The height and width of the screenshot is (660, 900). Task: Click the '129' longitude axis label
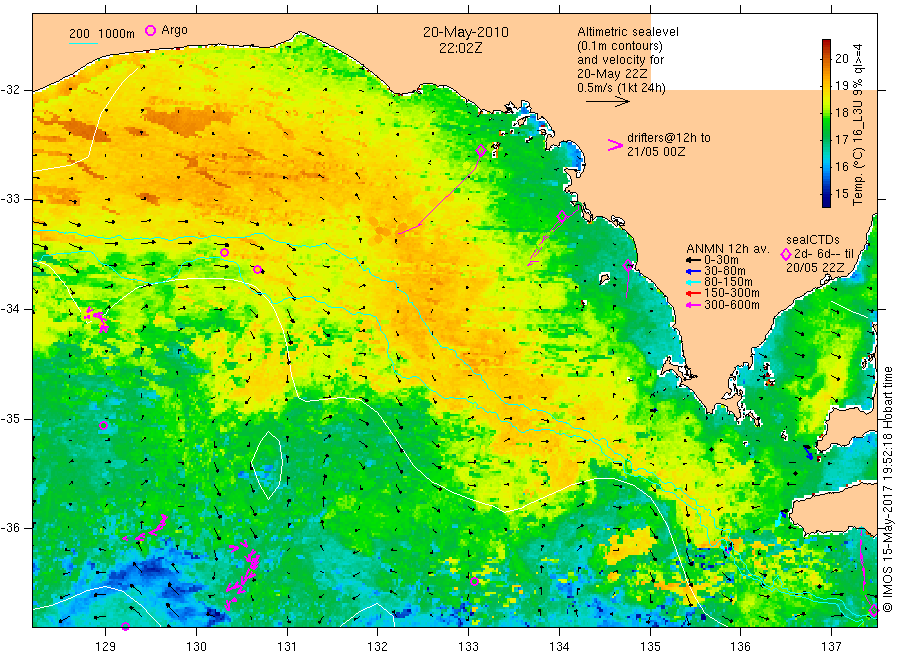(x=106, y=647)
